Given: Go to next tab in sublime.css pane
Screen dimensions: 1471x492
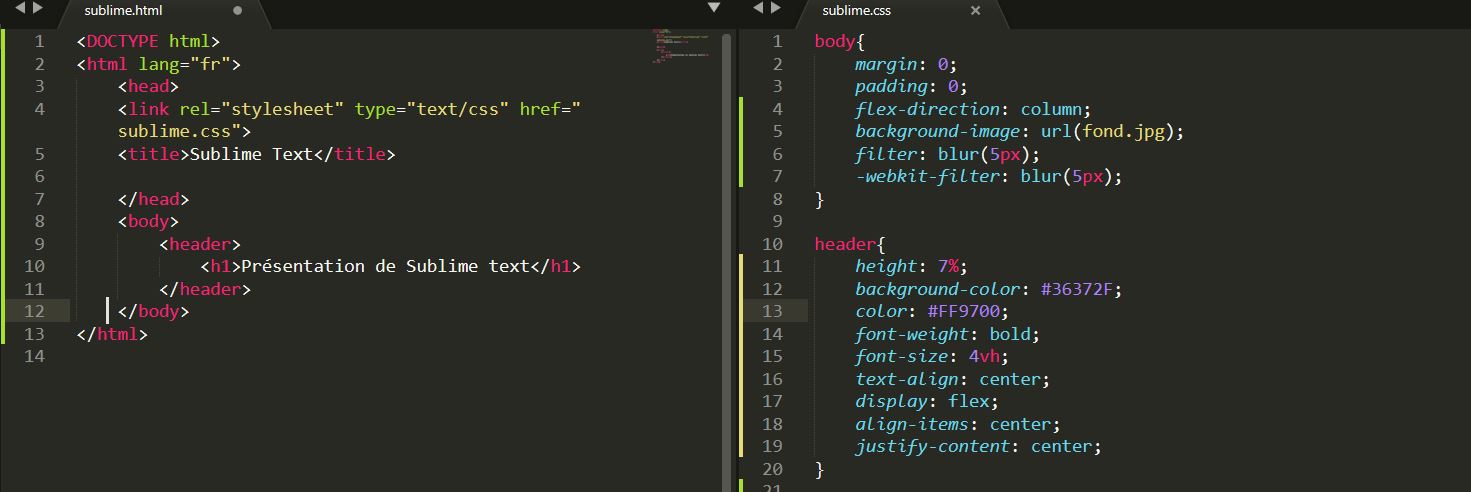Looking at the screenshot, I should click(x=774, y=9).
